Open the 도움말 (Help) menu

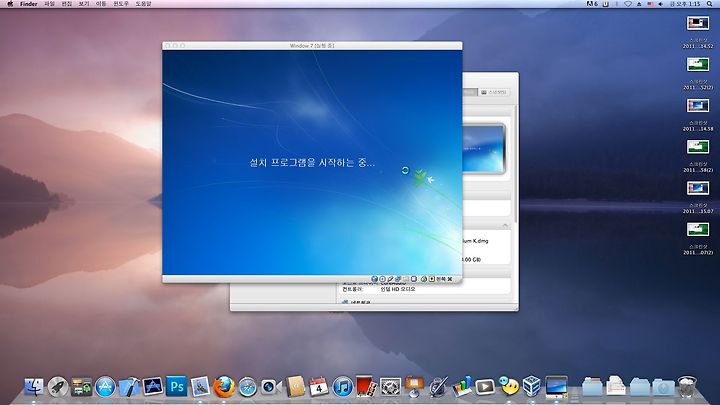click(x=143, y=4)
